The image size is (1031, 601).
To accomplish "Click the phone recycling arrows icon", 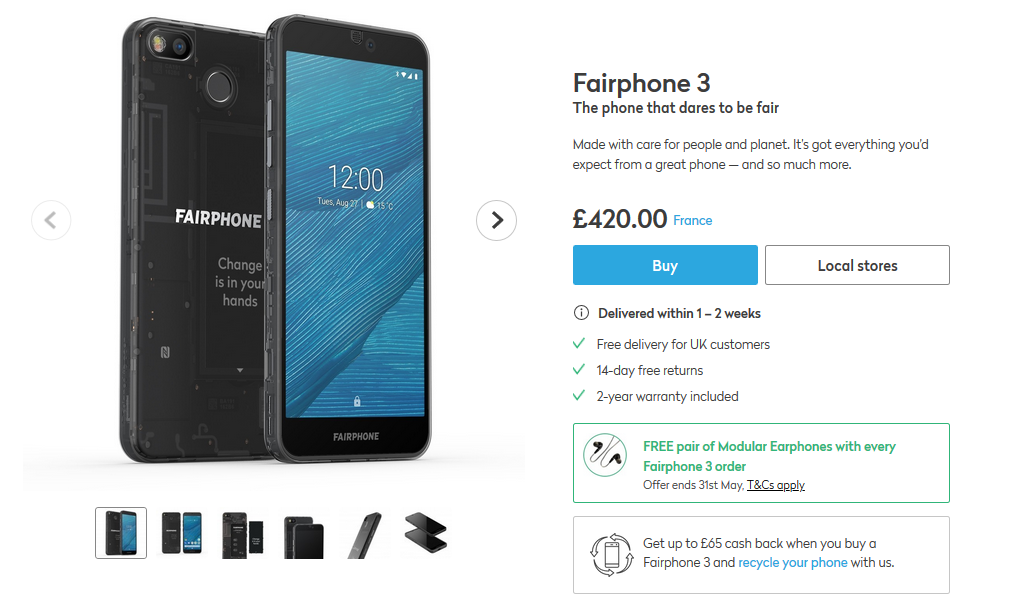I will click(x=611, y=554).
